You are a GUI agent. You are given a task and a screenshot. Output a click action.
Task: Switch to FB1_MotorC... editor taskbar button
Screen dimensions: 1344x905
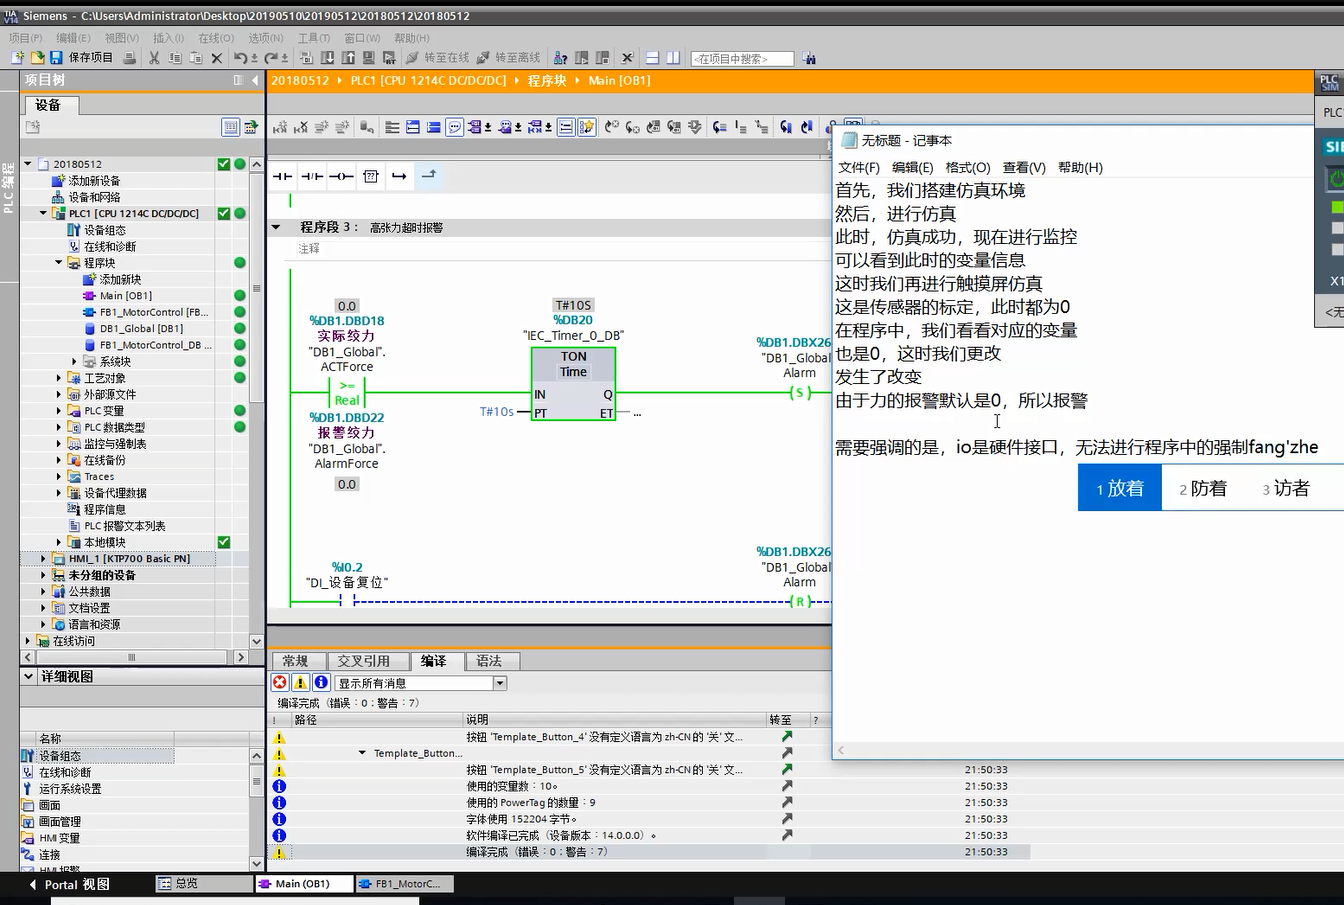pyautogui.click(x=404, y=884)
